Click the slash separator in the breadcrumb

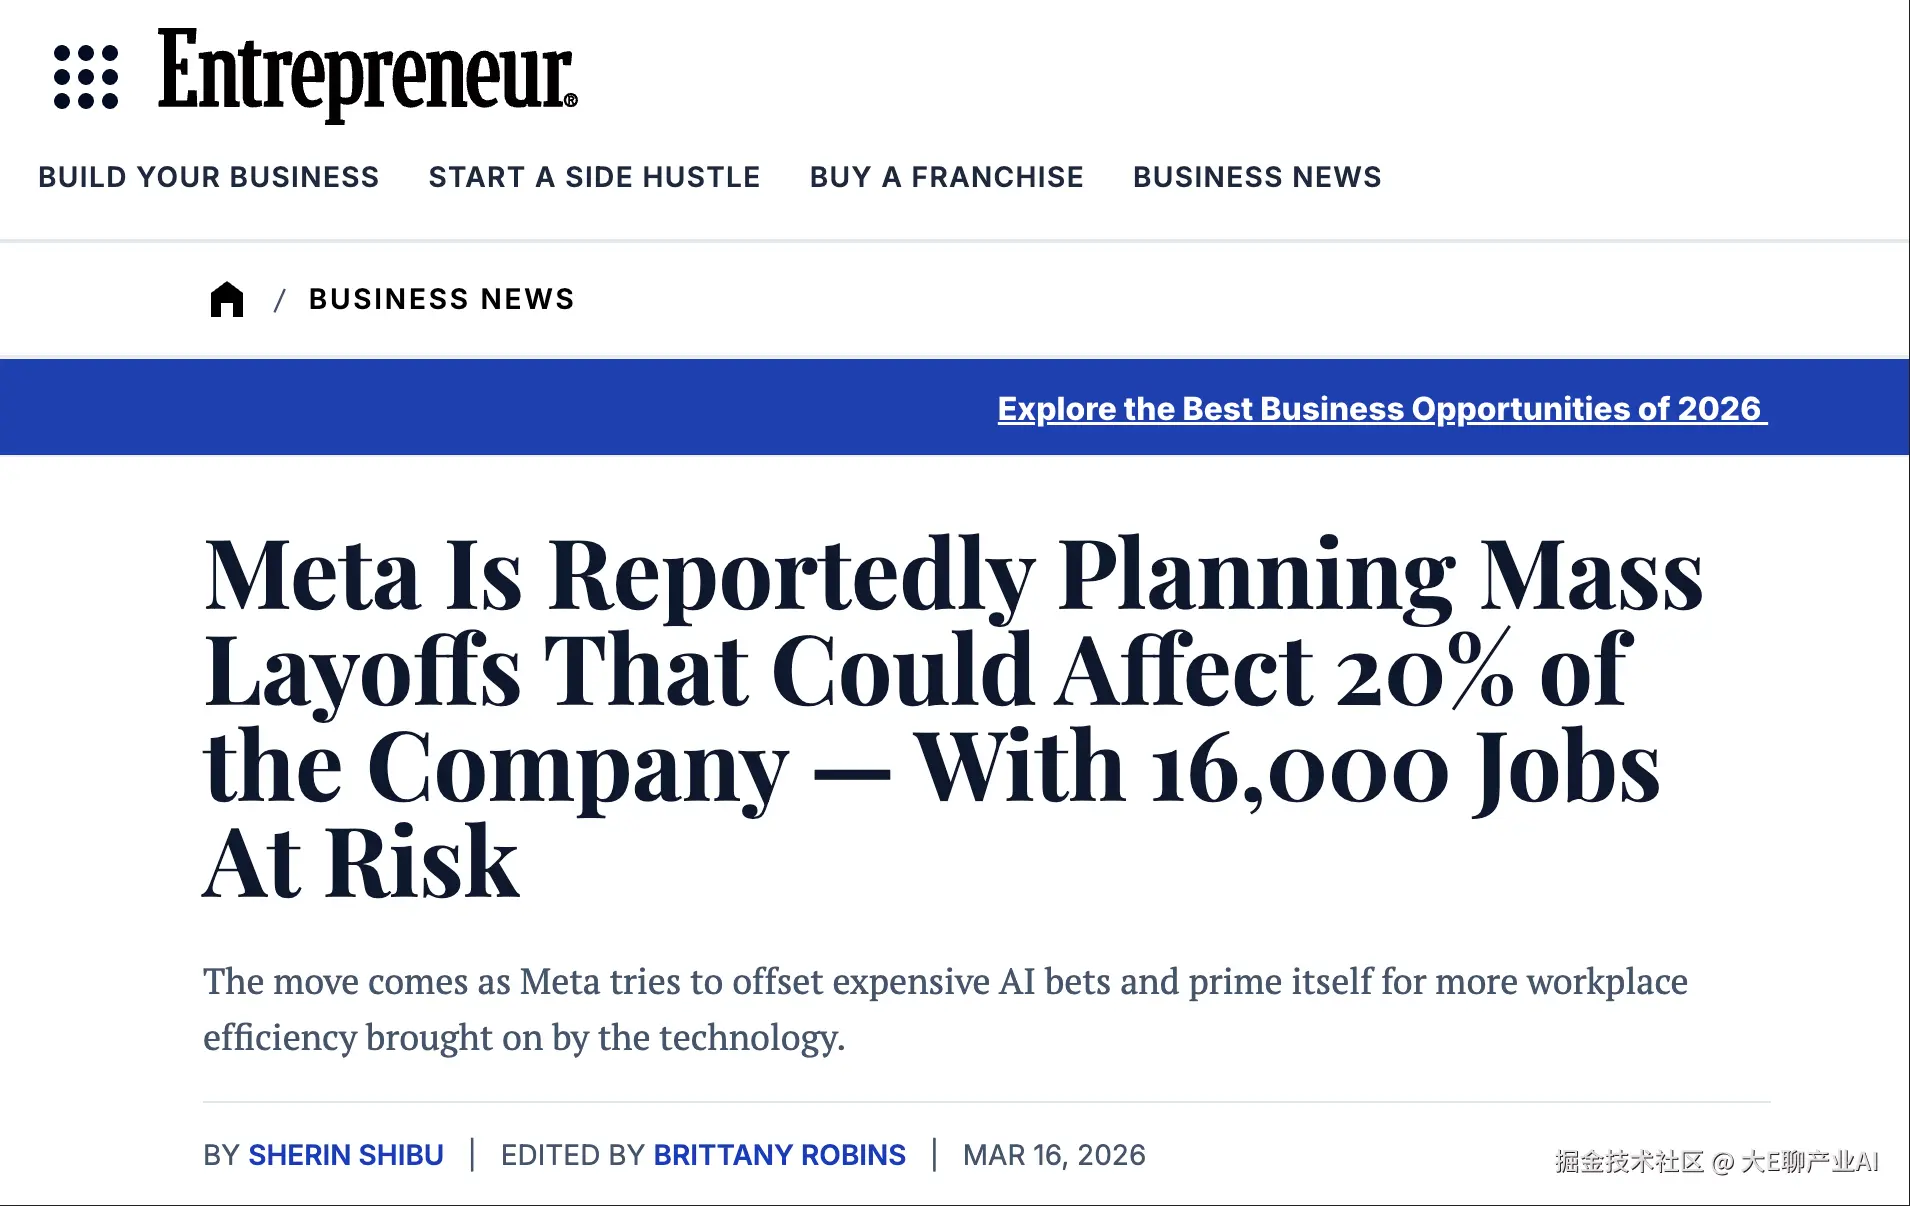280,300
